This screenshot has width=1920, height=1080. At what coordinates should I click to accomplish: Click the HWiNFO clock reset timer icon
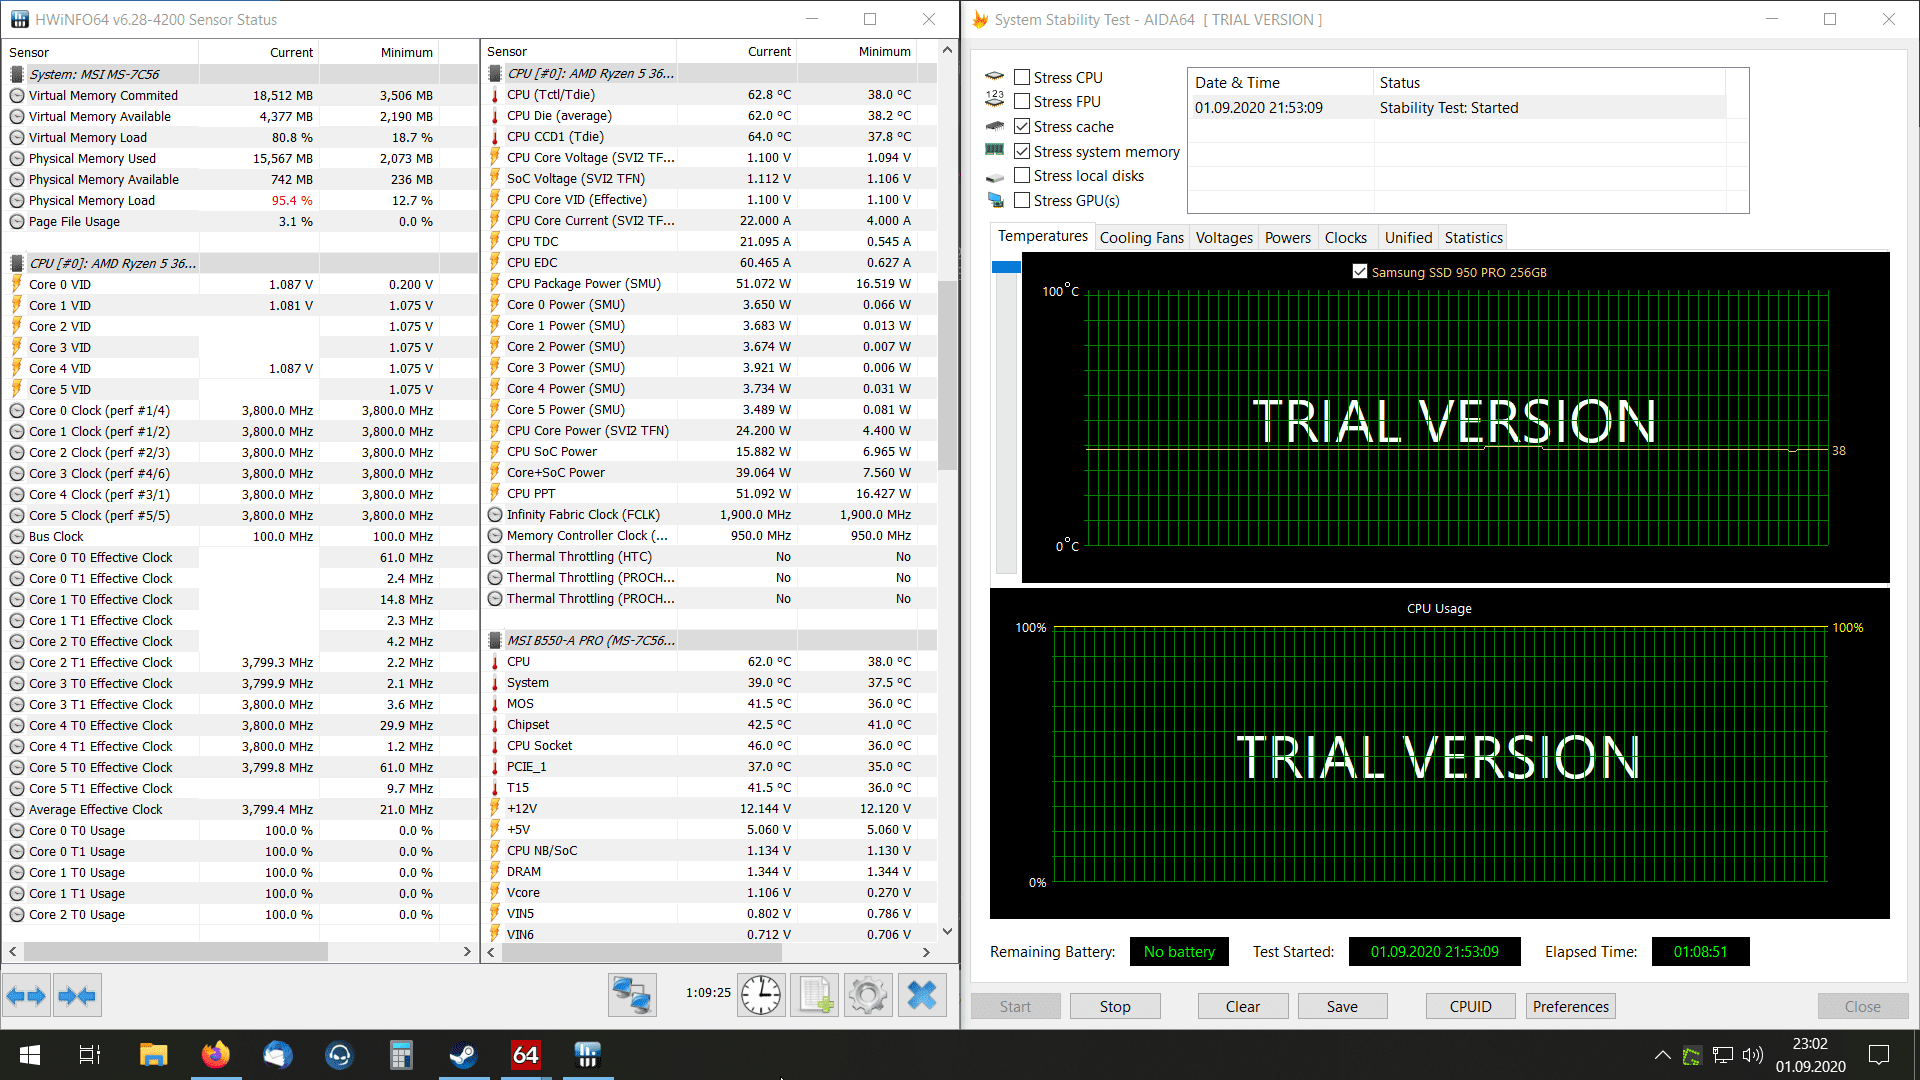(761, 995)
